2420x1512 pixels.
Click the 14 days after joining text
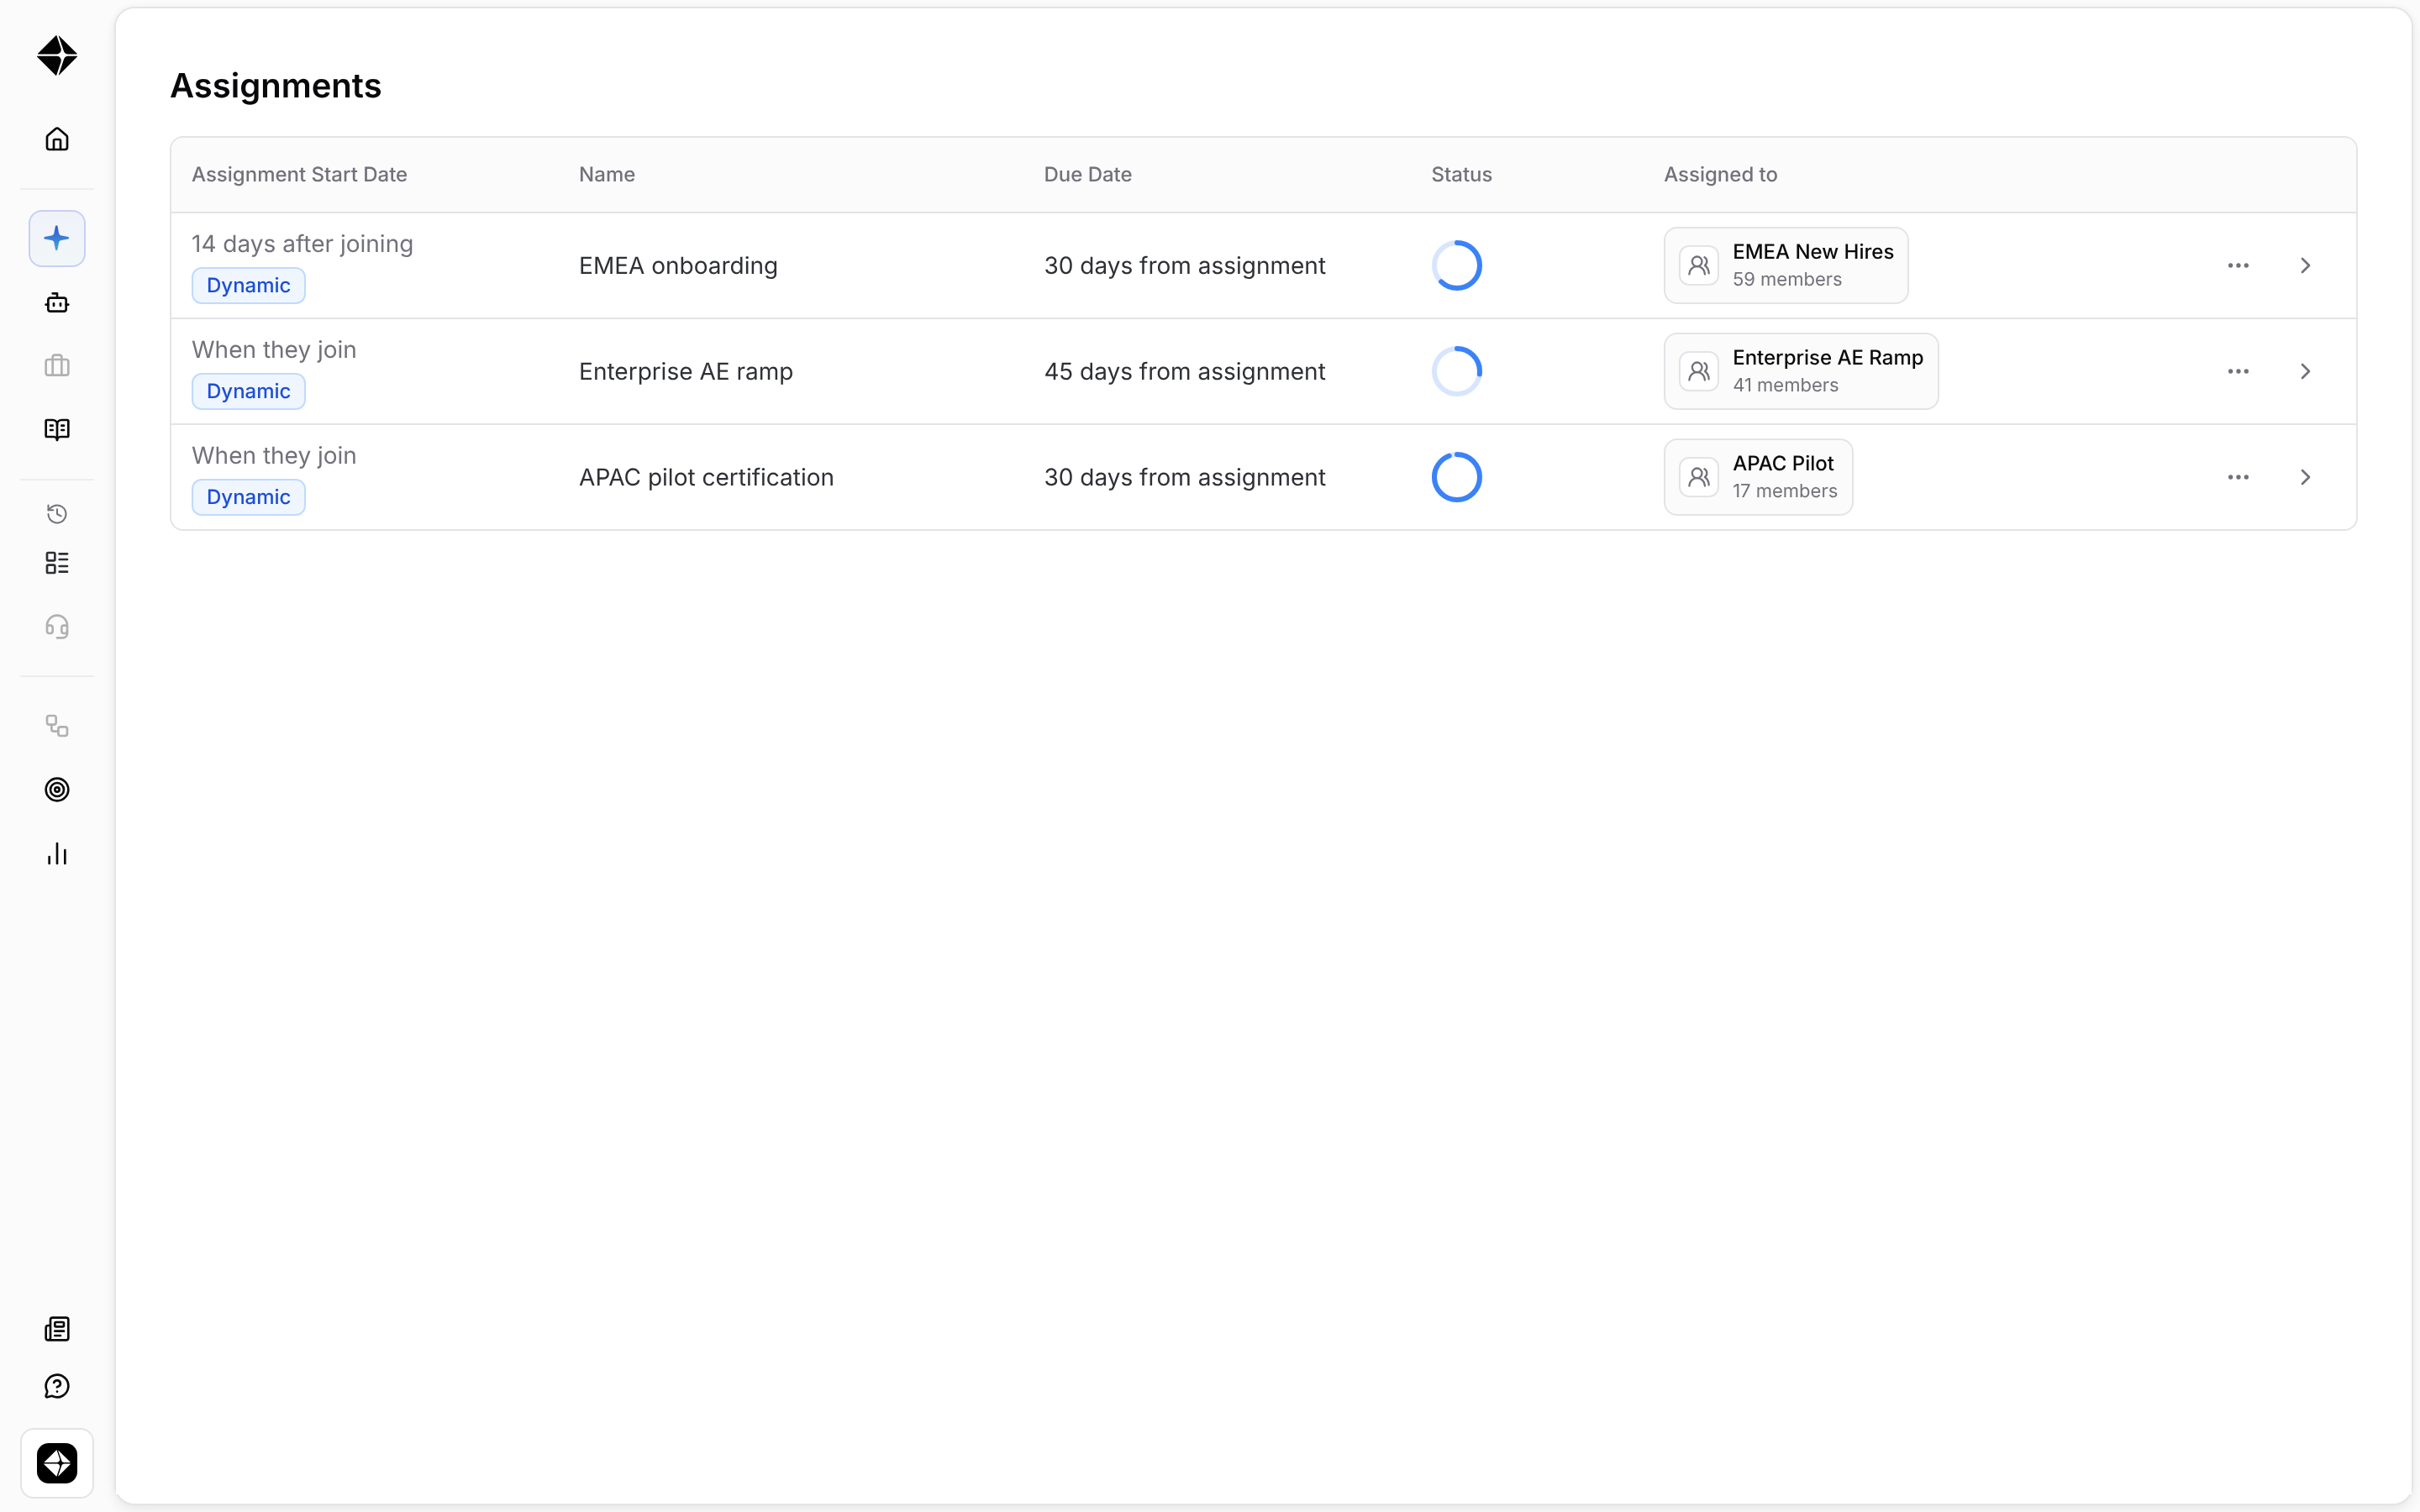point(302,244)
